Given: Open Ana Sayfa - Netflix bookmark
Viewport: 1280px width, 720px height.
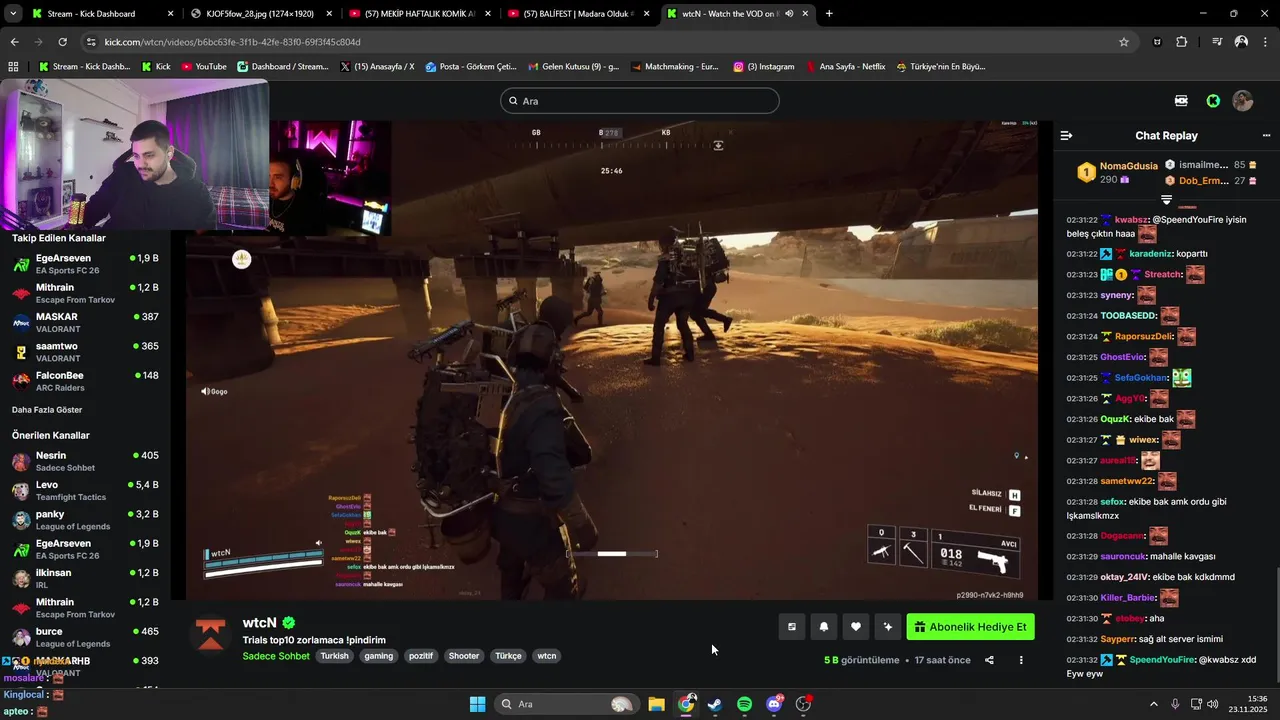Looking at the screenshot, I should click(x=845, y=67).
